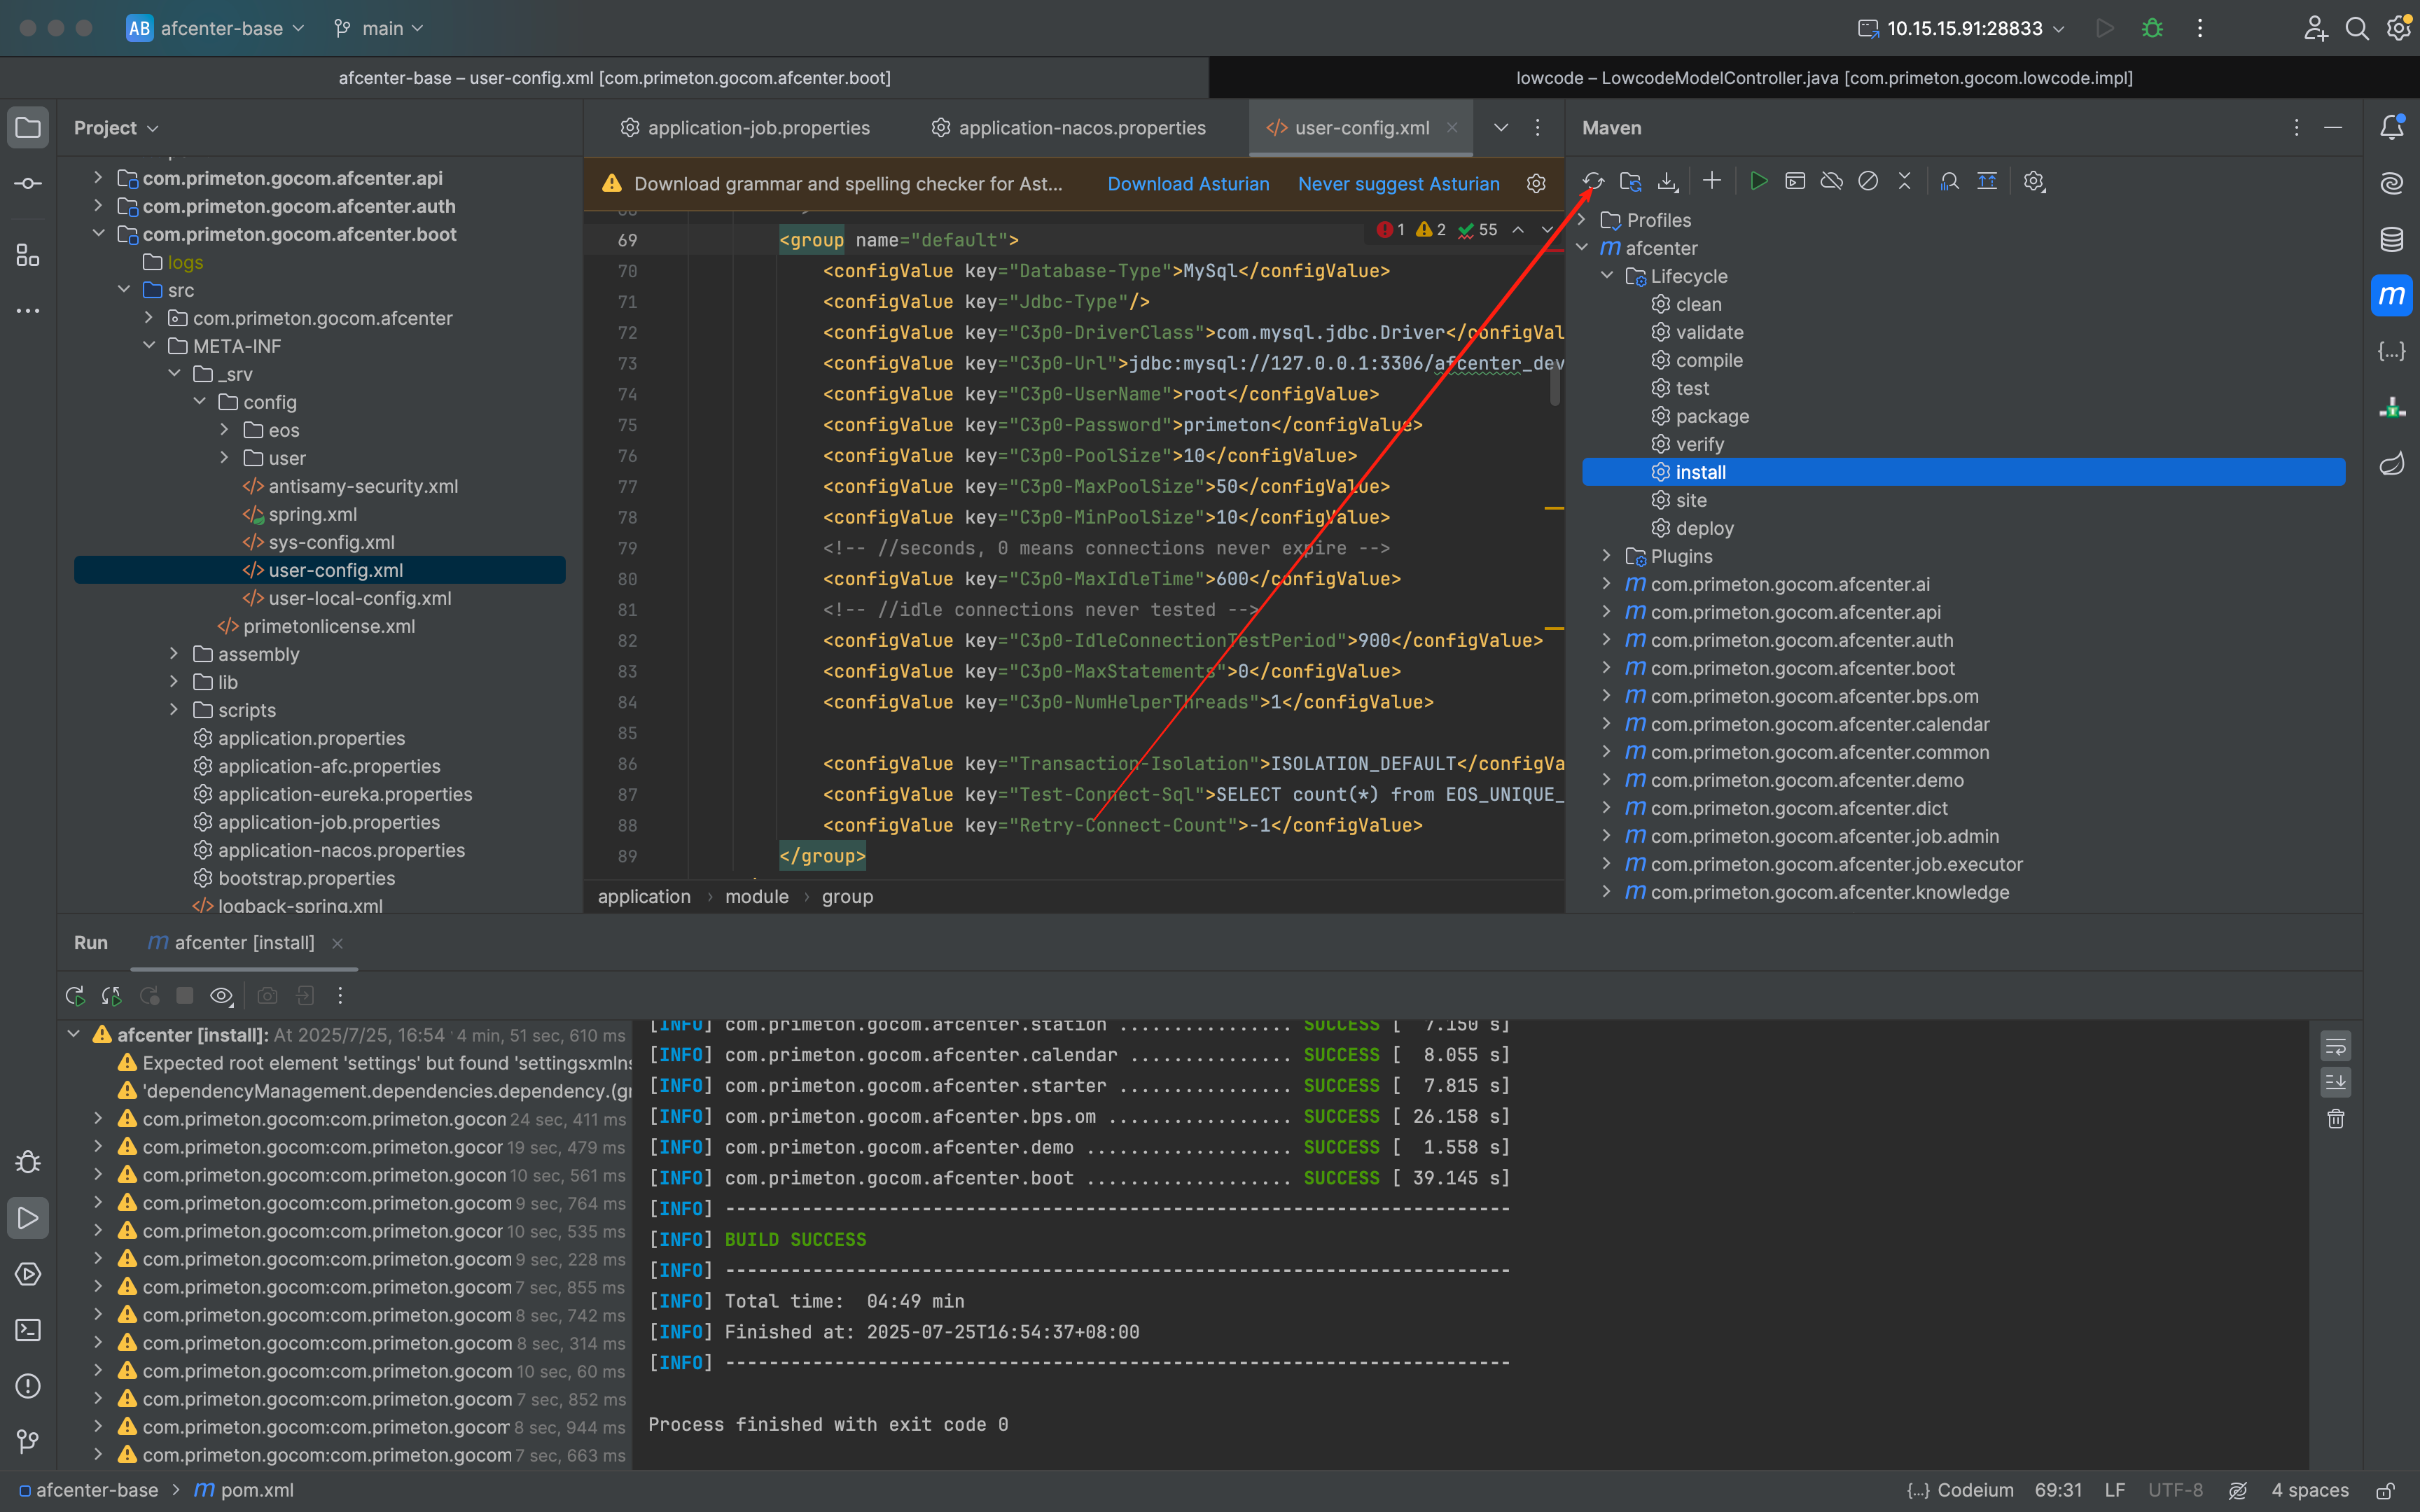Click the Maven Reload All Projects icon
2420x1512 pixels.
pos(1593,181)
